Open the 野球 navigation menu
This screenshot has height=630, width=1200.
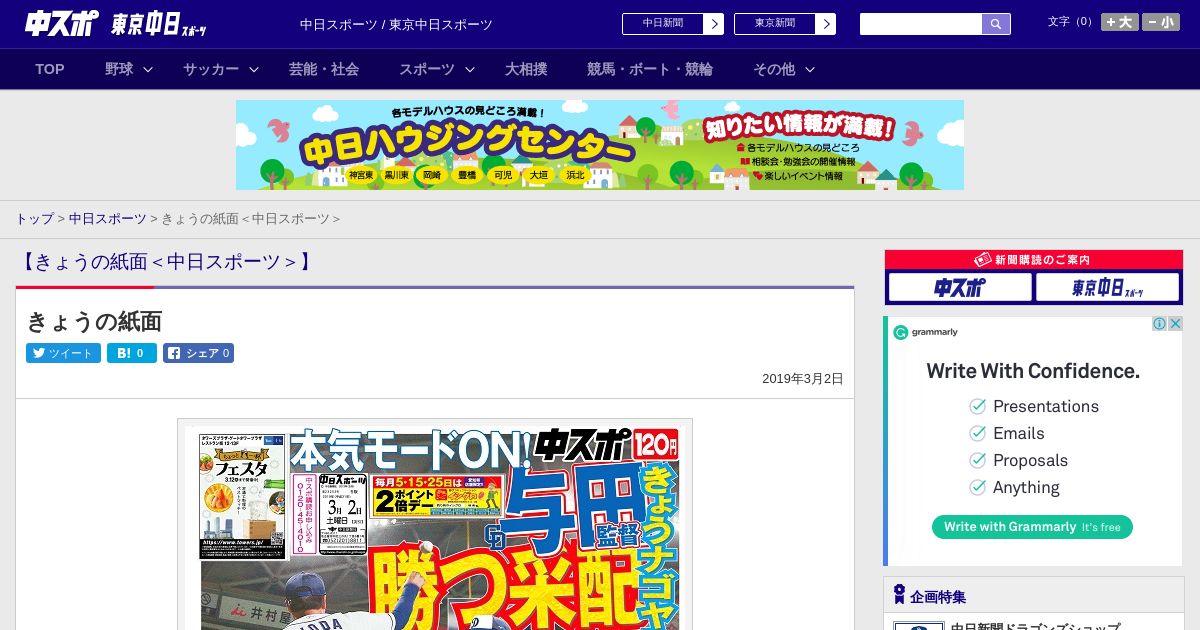pyautogui.click(x=119, y=69)
